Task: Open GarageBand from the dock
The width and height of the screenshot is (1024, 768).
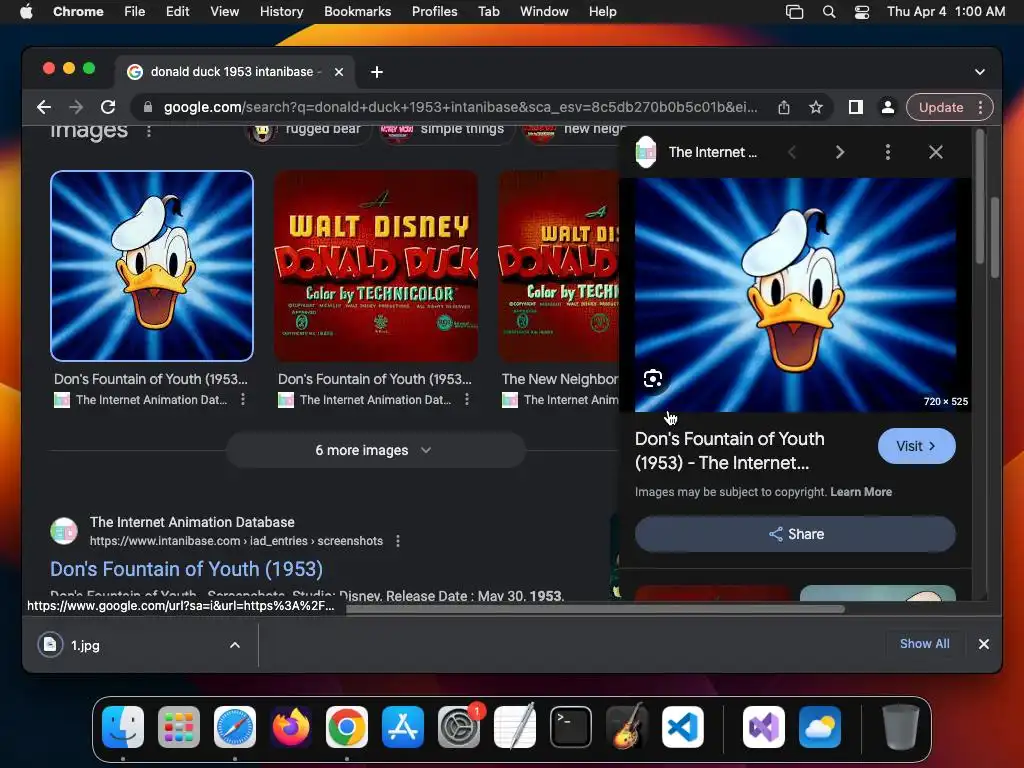Action: 627,727
